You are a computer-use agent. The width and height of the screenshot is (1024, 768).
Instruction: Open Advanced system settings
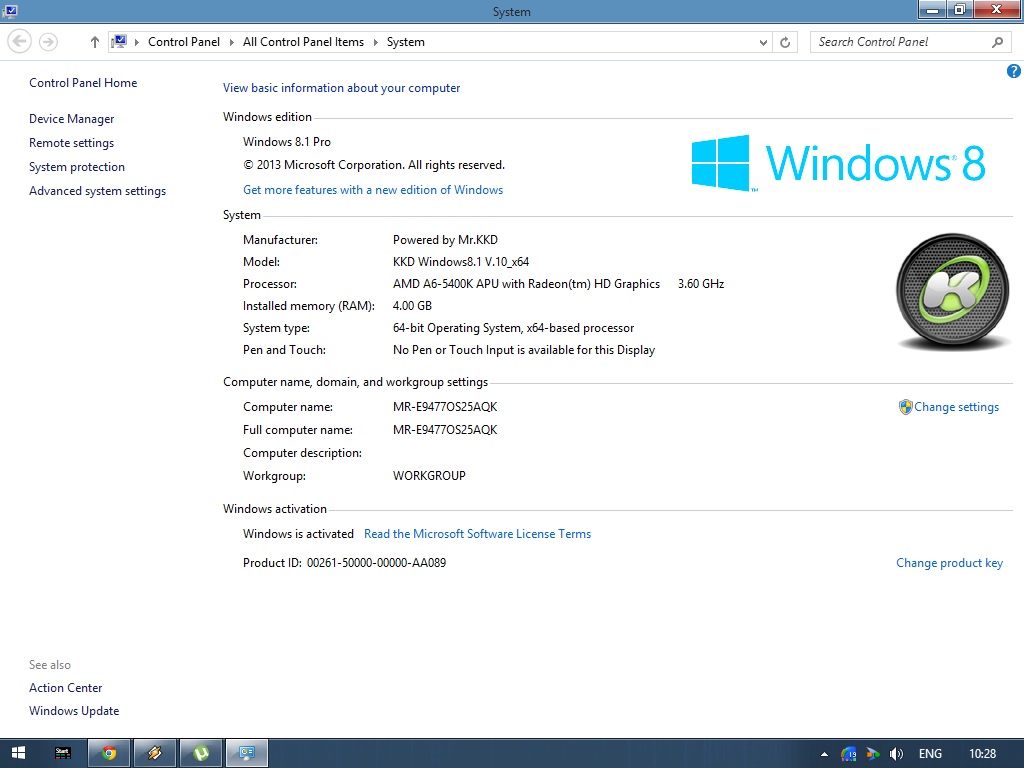point(97,191)
